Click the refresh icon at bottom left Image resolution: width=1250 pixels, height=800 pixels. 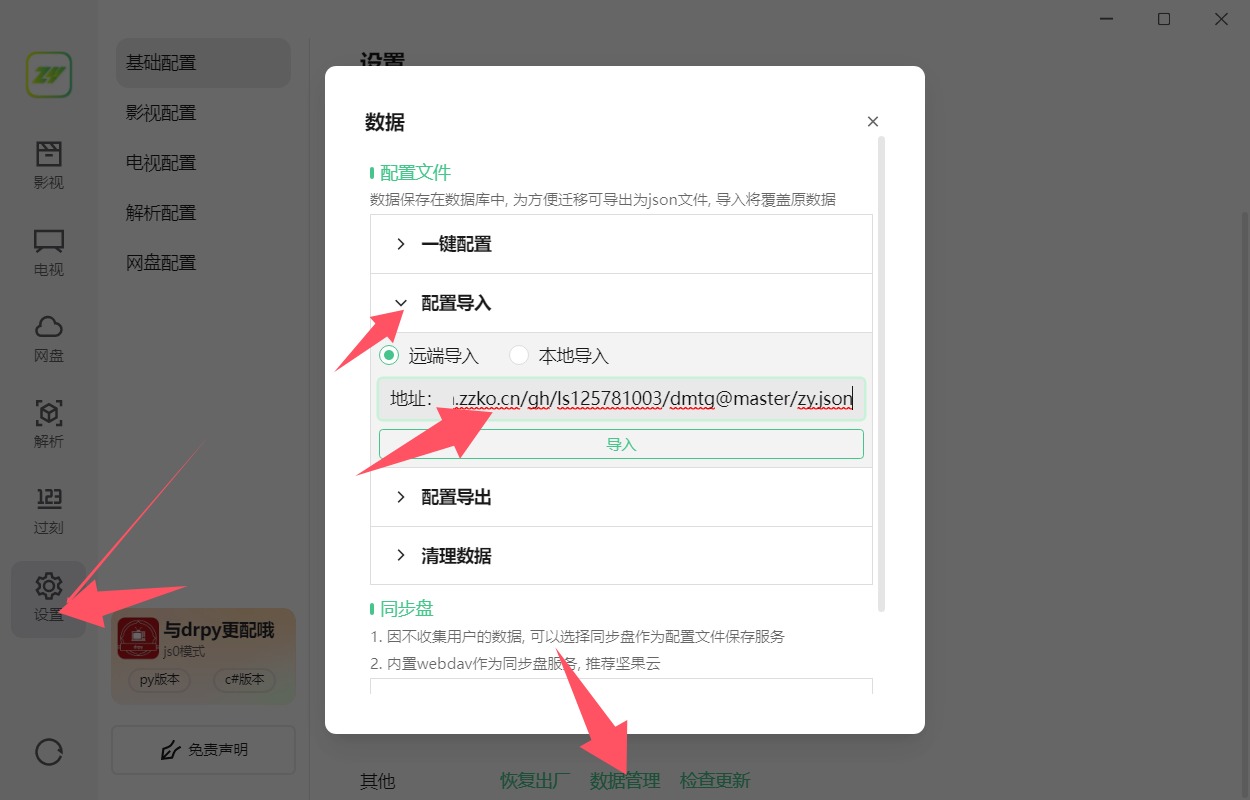click(x=48, y=751)
